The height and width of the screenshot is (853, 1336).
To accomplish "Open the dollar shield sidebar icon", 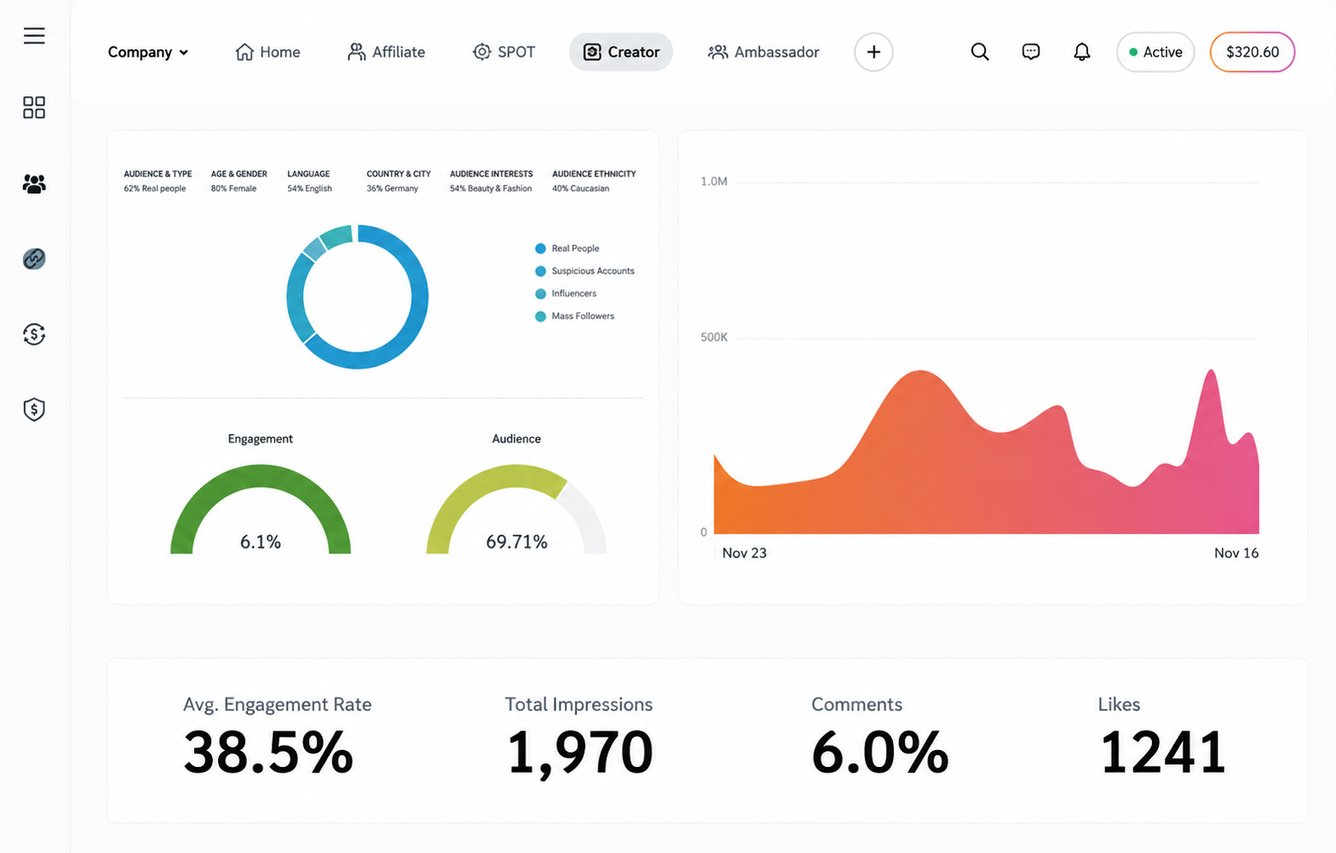I will [34, 409].
